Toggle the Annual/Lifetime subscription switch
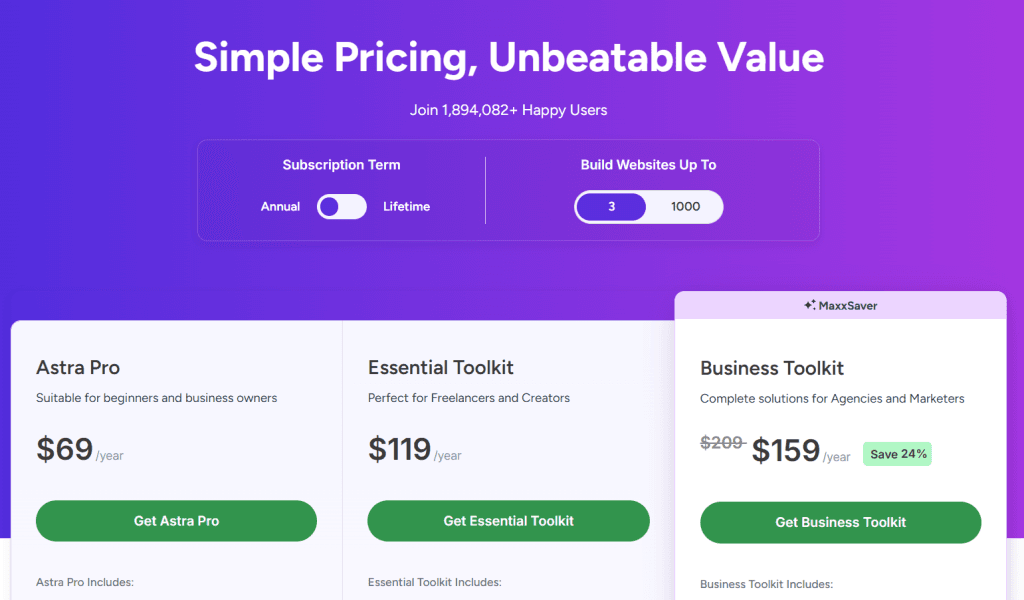Screen dimensions: 1024x600 [x=341, y=207]
